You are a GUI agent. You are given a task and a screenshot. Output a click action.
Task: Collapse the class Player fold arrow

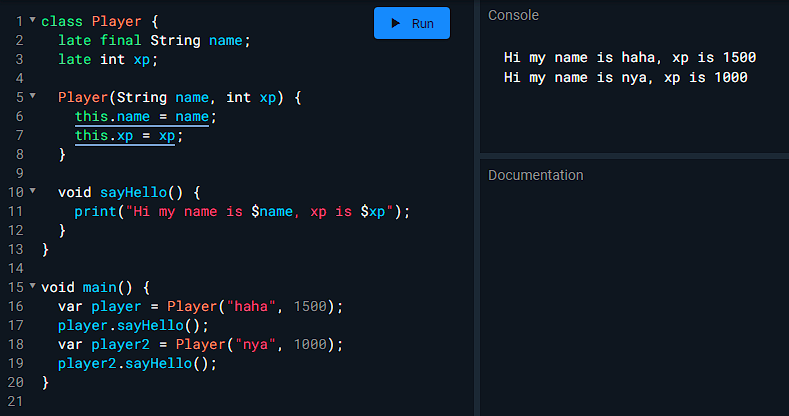click(33, 20)
